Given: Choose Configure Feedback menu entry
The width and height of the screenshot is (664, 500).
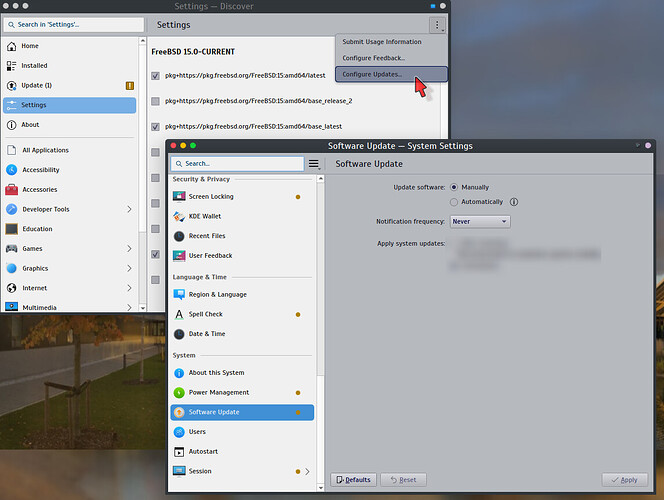Looking at the screenshot, I should [x=391, y=58].
